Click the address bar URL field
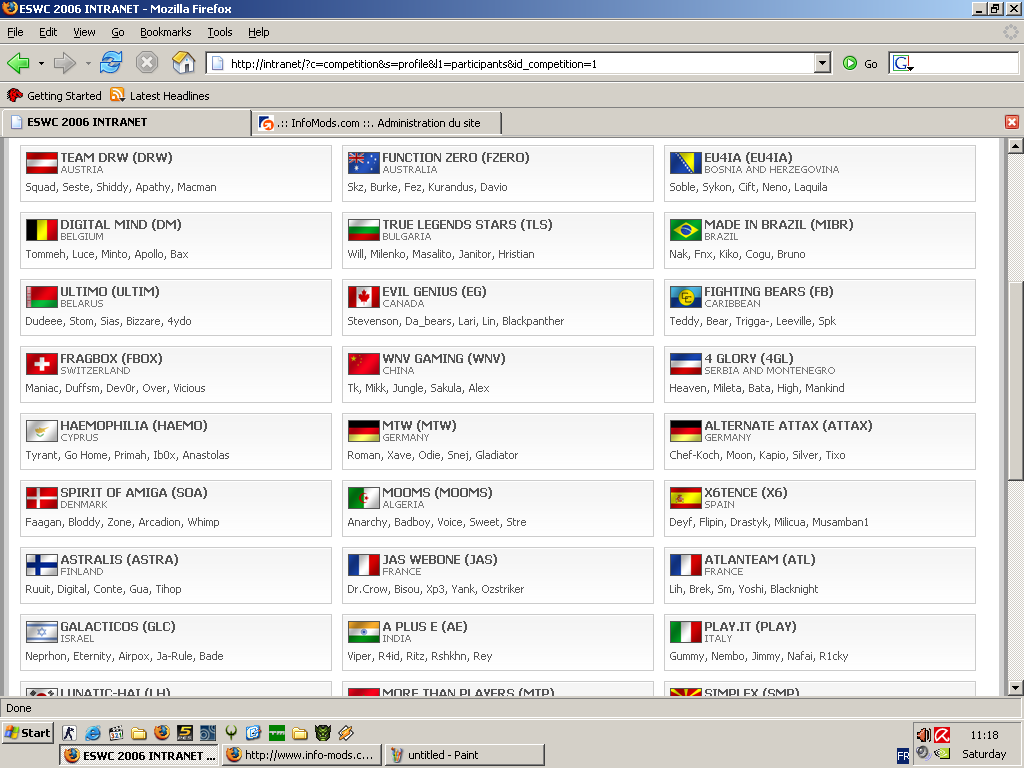 click(x=519, y=63)
